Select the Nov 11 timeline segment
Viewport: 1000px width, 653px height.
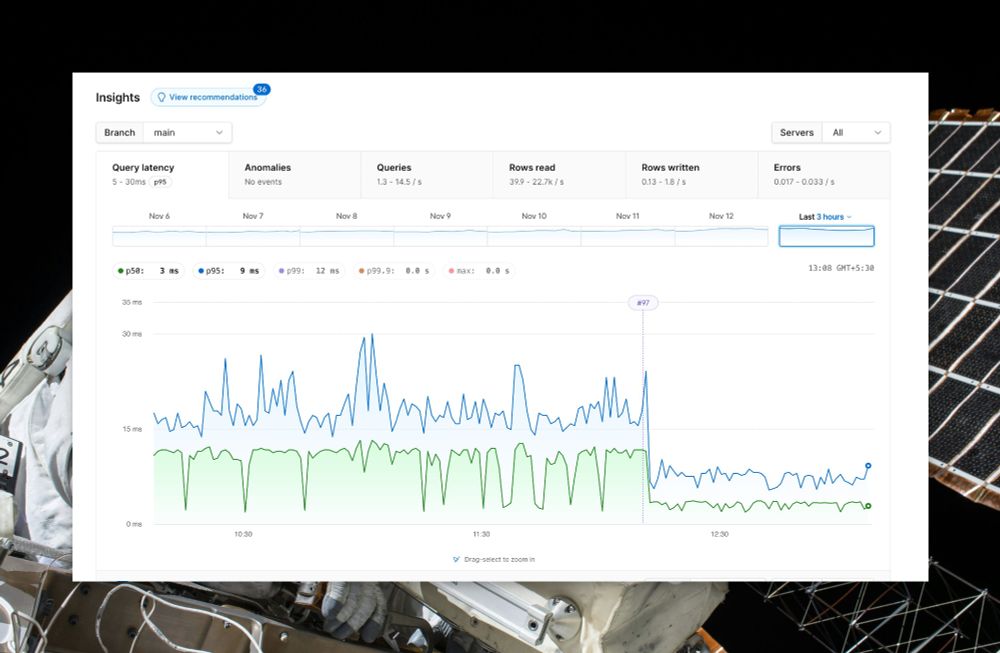pos(628,236)
